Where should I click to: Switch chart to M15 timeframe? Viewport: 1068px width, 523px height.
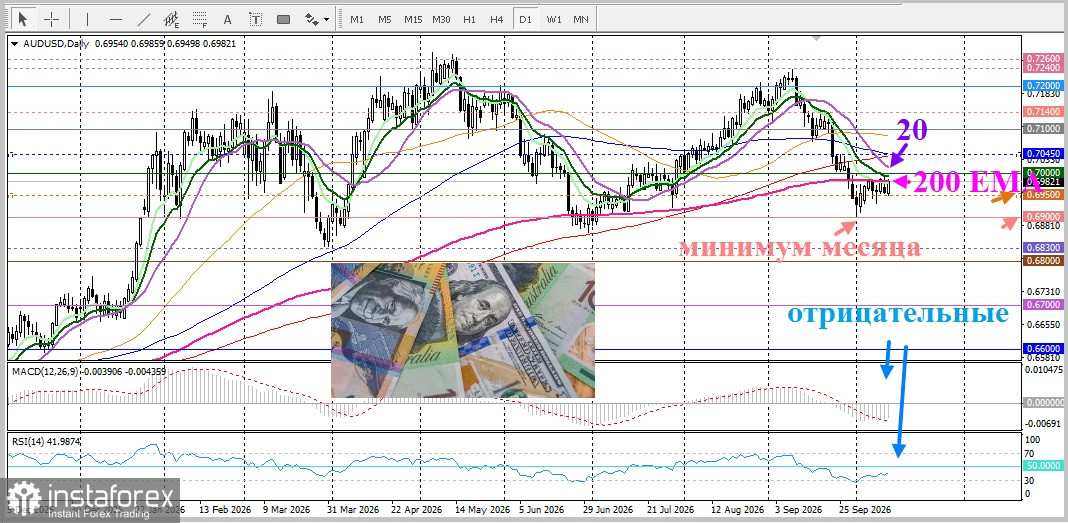[413, 19]
